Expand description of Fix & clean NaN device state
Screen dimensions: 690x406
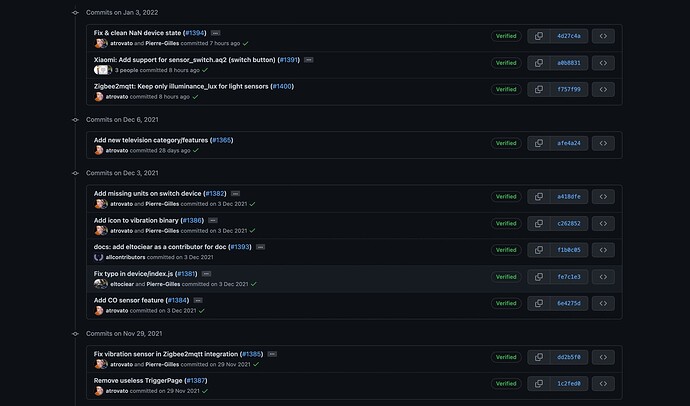pyautogui.click(x=215, y=33)
